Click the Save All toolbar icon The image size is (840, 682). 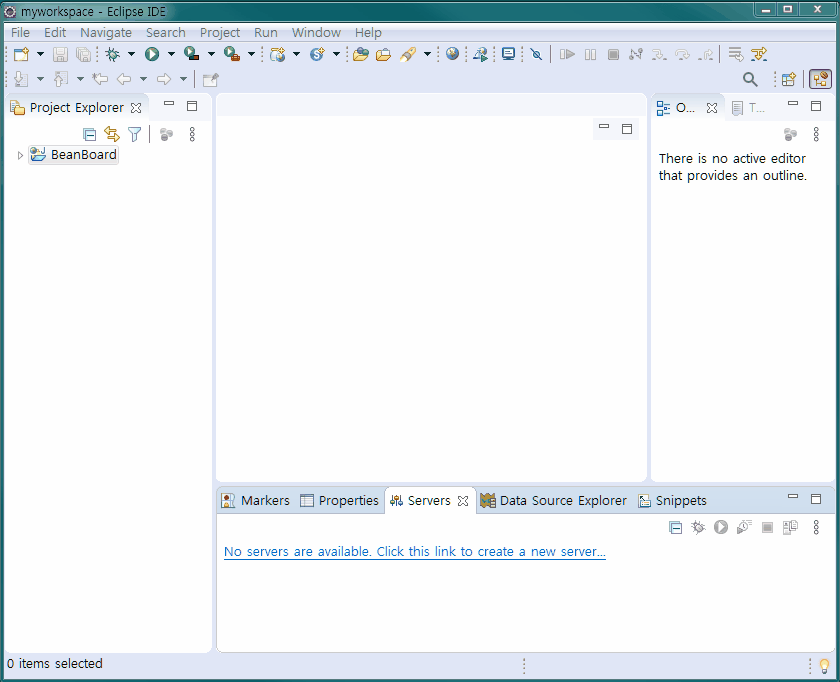[84, 54]
